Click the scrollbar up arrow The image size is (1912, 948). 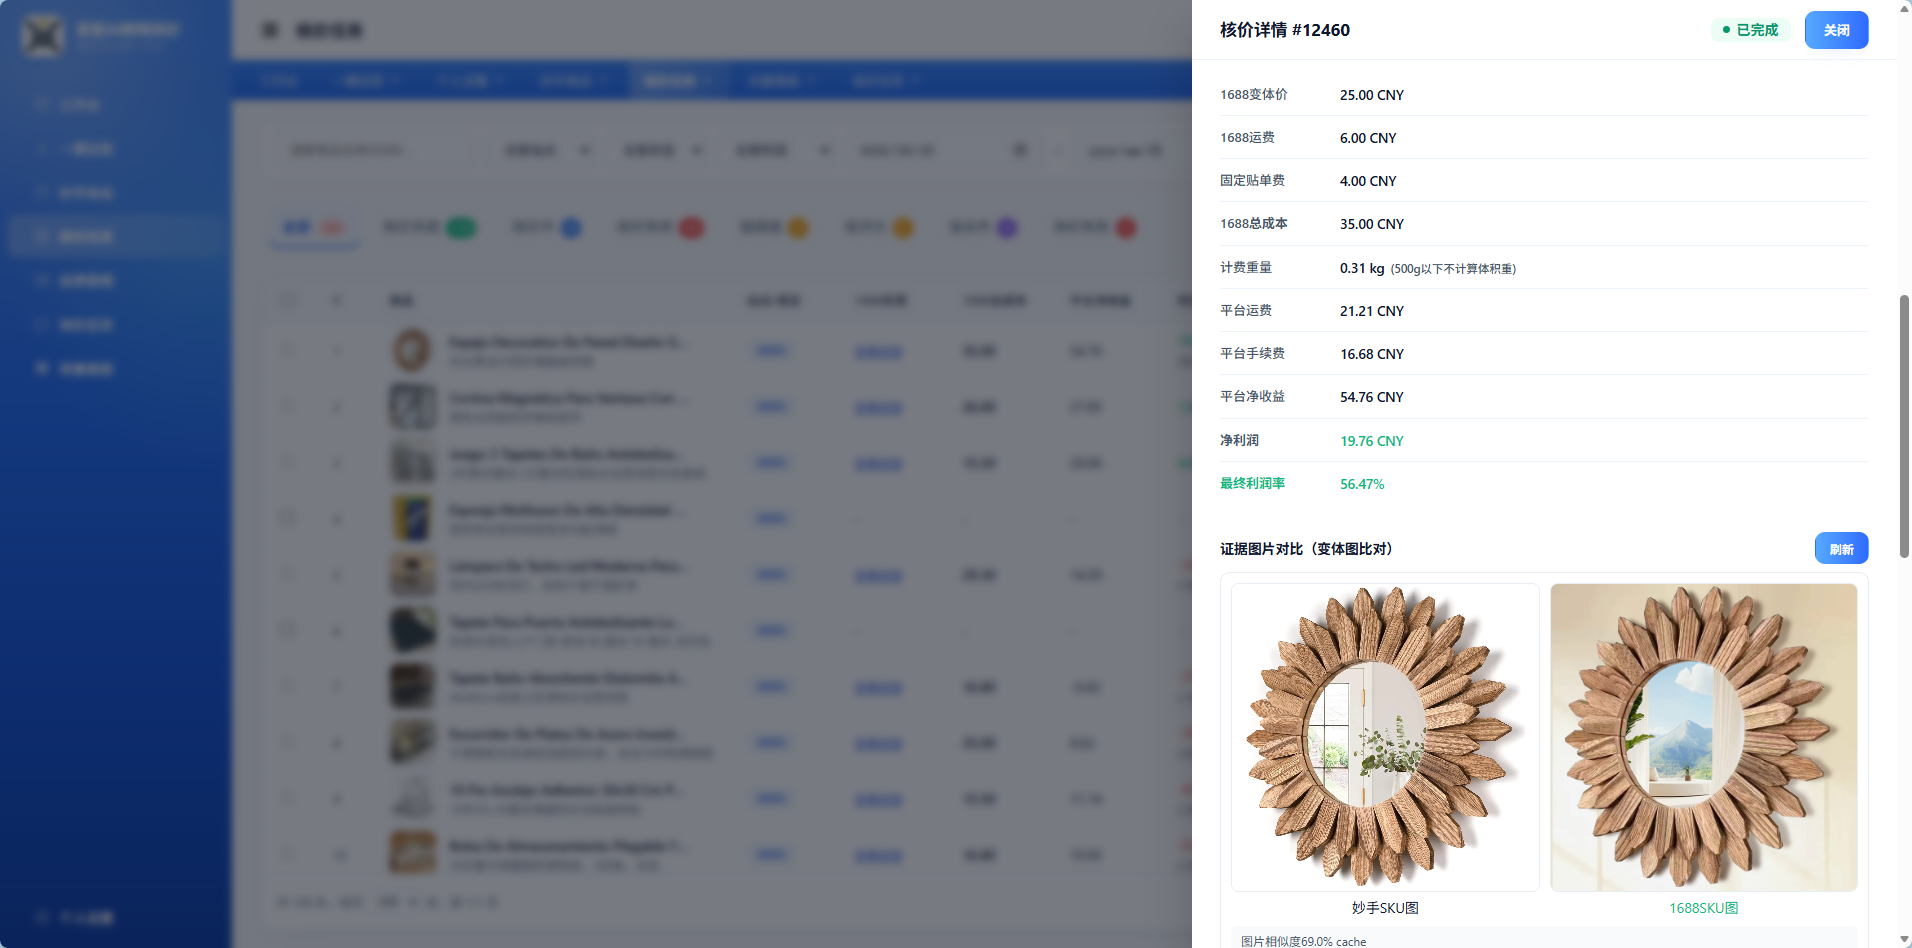(1904, 8)
